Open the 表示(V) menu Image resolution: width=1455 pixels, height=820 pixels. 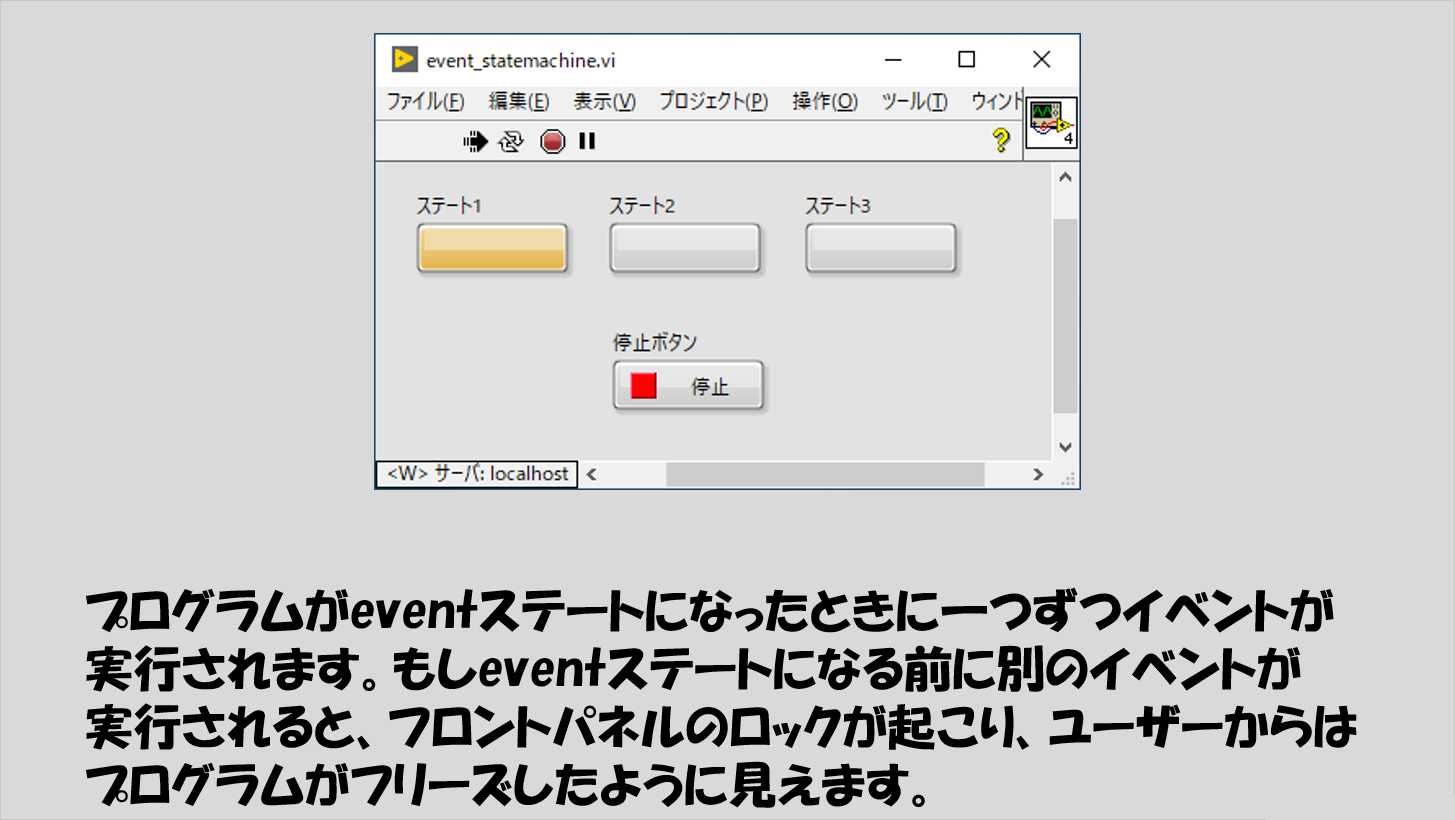[604, 102]
